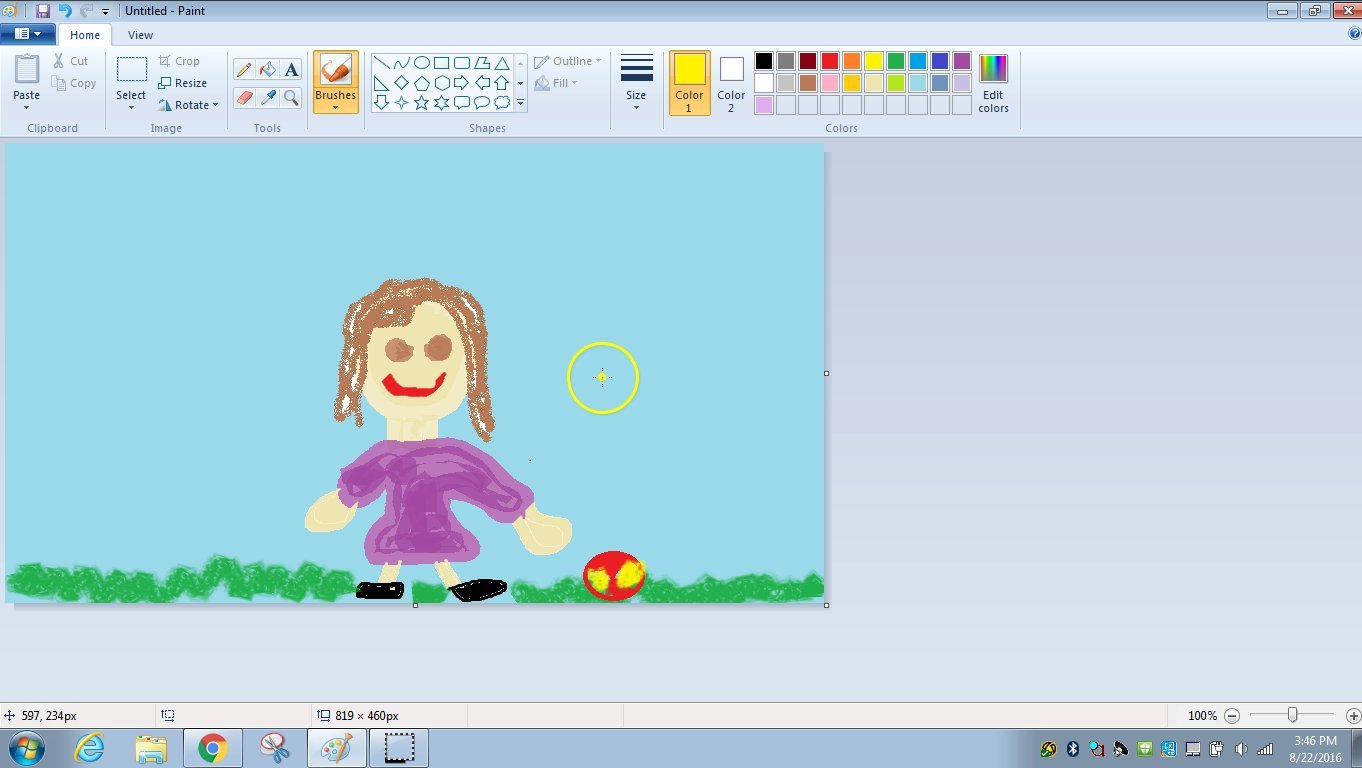Switch to the View tab
This screenshot has width=1362, height=768.
coord(140,34)
